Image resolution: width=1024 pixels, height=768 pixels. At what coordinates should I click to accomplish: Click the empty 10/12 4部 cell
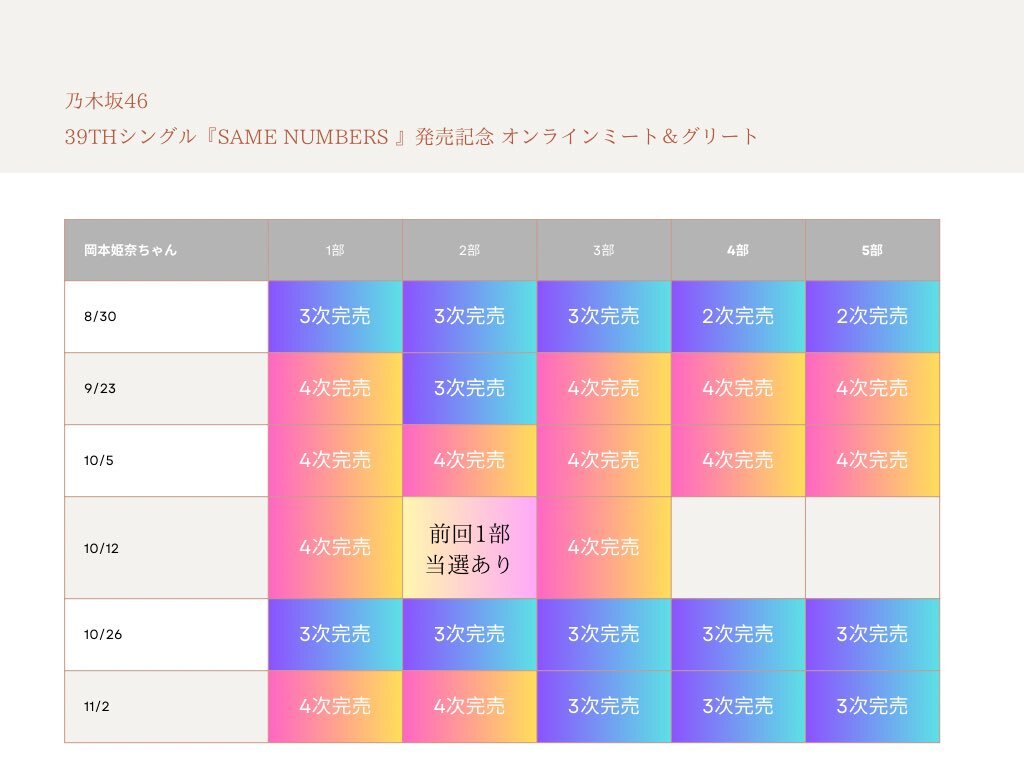click(x=739, y=548)
